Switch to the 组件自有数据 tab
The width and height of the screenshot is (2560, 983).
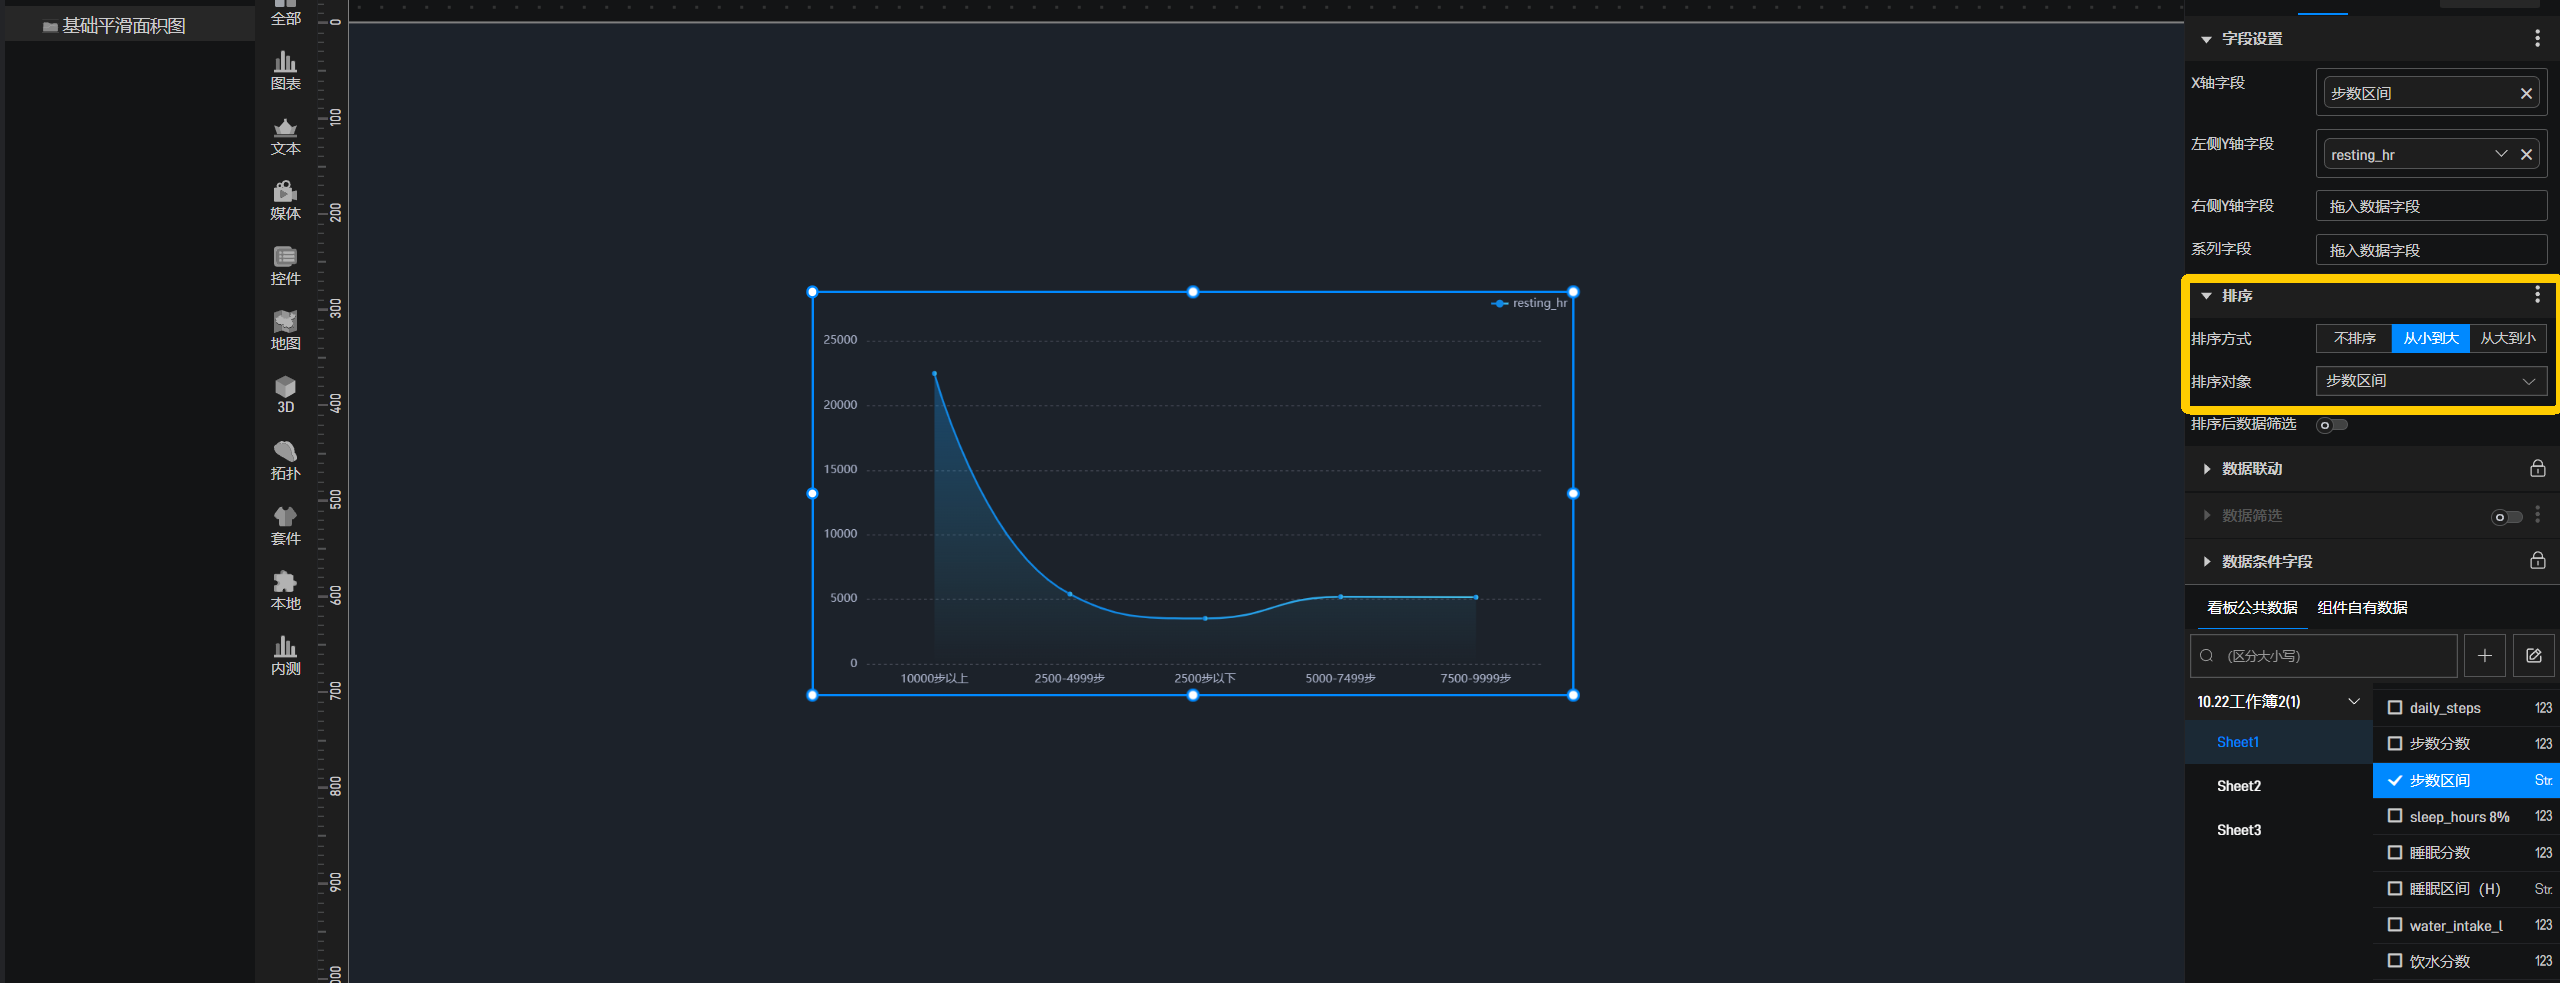pos(2362,608)
